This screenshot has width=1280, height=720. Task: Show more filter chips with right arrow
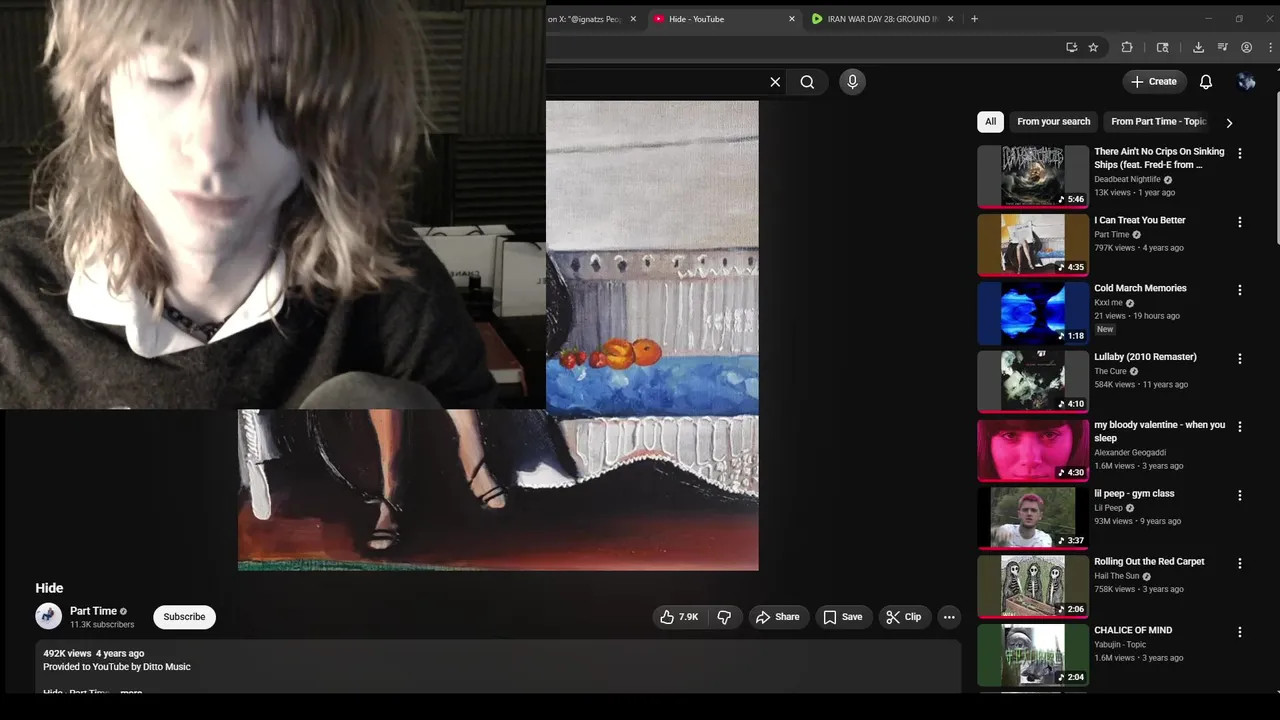1229,123
